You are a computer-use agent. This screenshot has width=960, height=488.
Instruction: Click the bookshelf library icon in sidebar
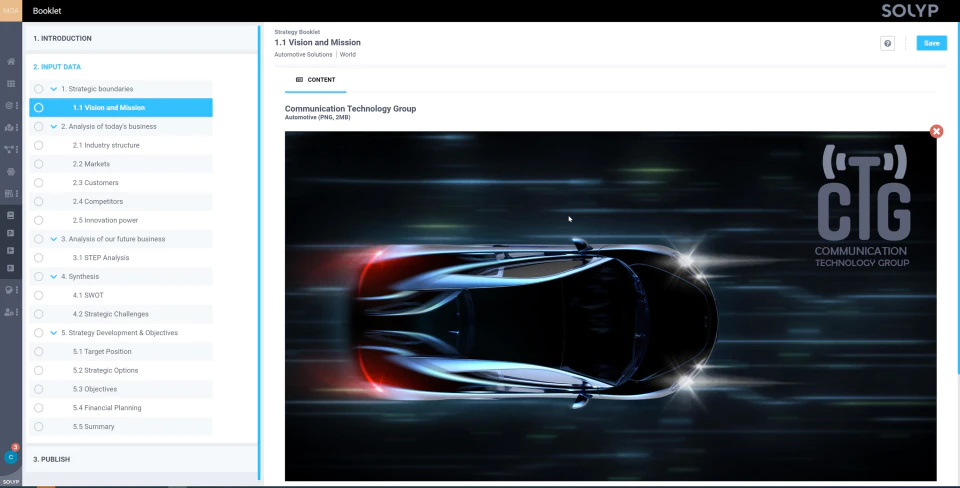point(9,193)
